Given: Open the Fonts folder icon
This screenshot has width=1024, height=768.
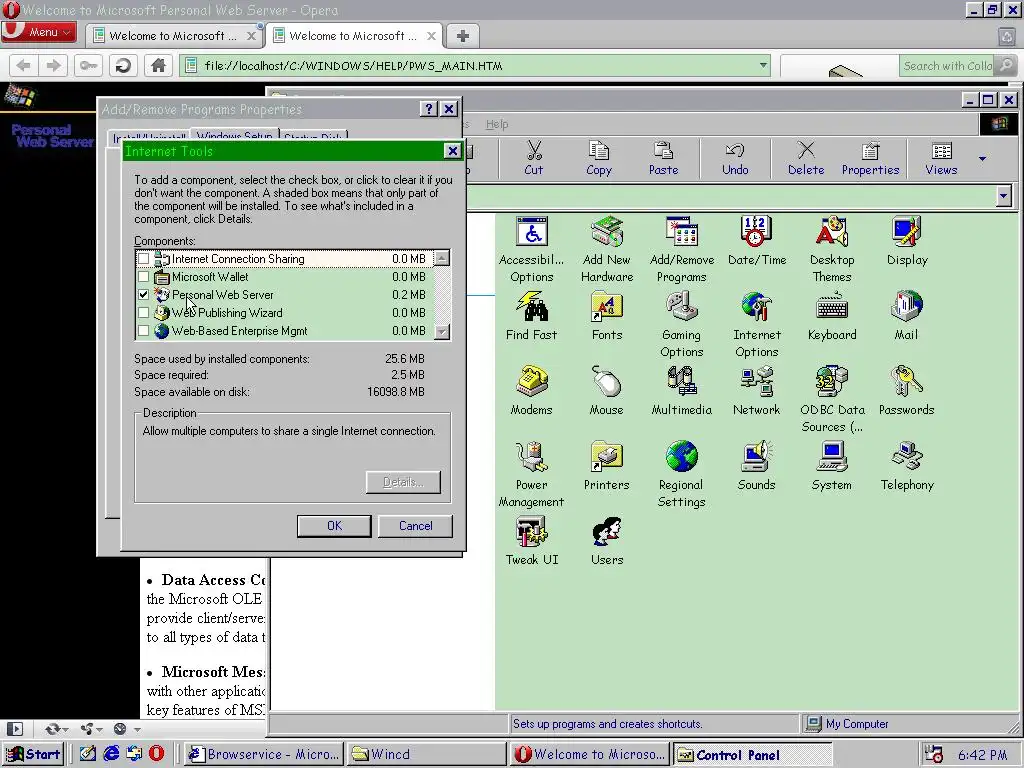Looking at the screenshot, I should pos(607,316).
